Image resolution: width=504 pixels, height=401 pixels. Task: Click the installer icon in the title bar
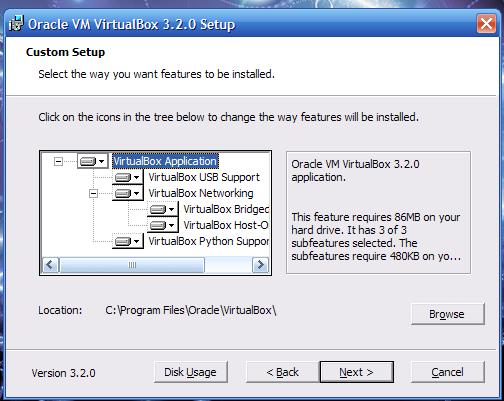pos(16,24)
